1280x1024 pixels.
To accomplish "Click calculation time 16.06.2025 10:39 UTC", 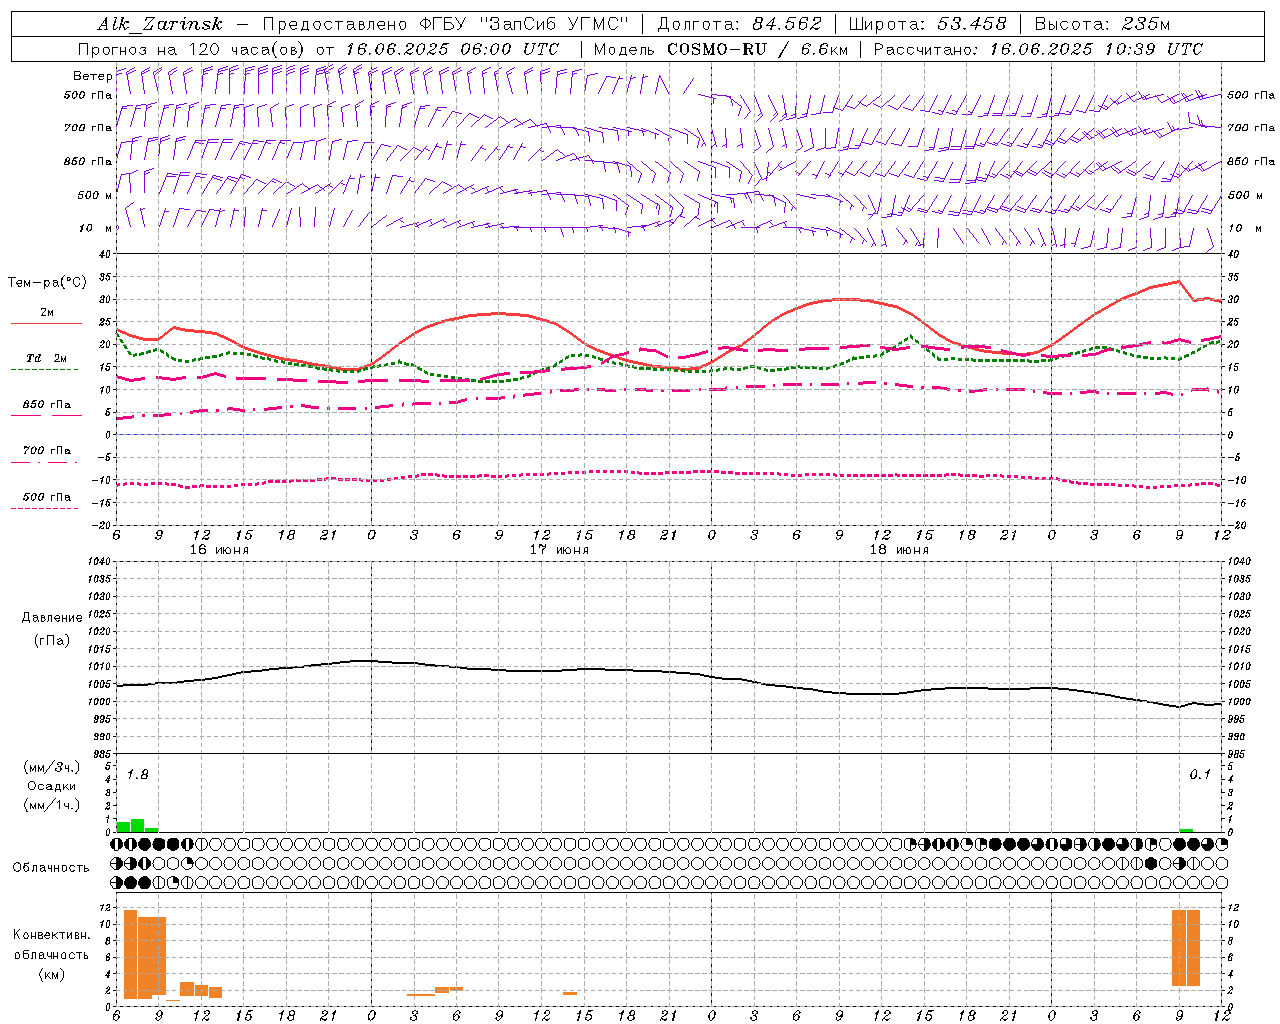I will pos(1096,49).
